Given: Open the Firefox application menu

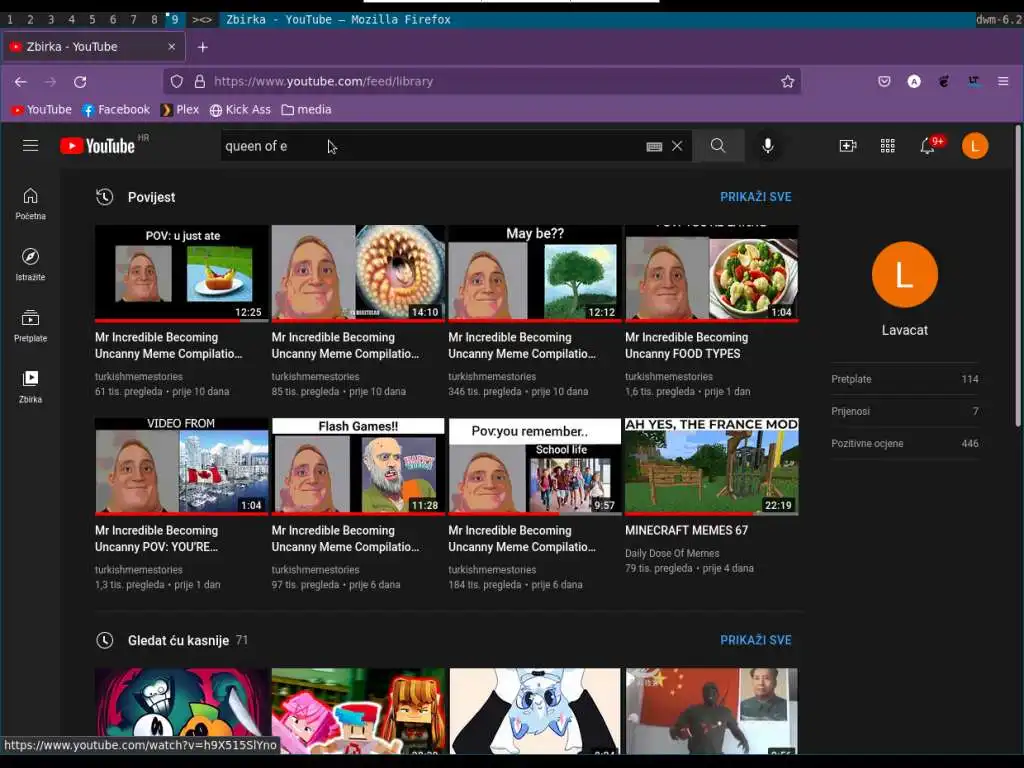Looking at the screenshot, I should (x=1003, y=82).
